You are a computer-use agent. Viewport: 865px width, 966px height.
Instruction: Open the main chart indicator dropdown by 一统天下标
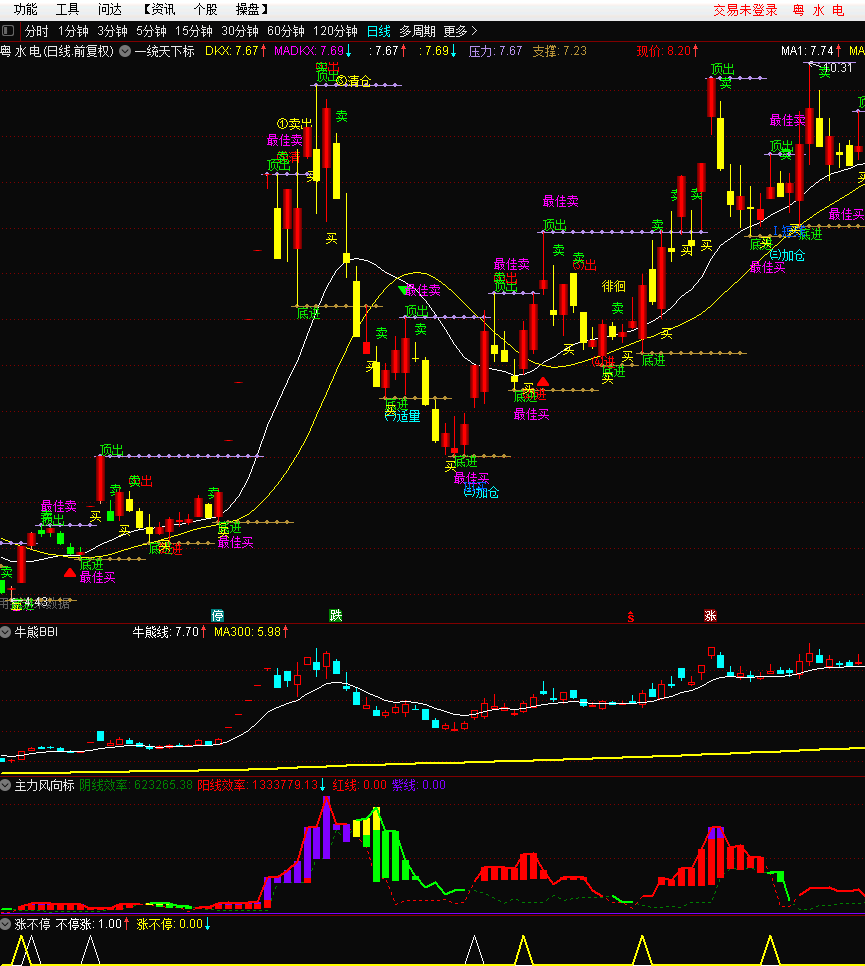click(125, 51)
